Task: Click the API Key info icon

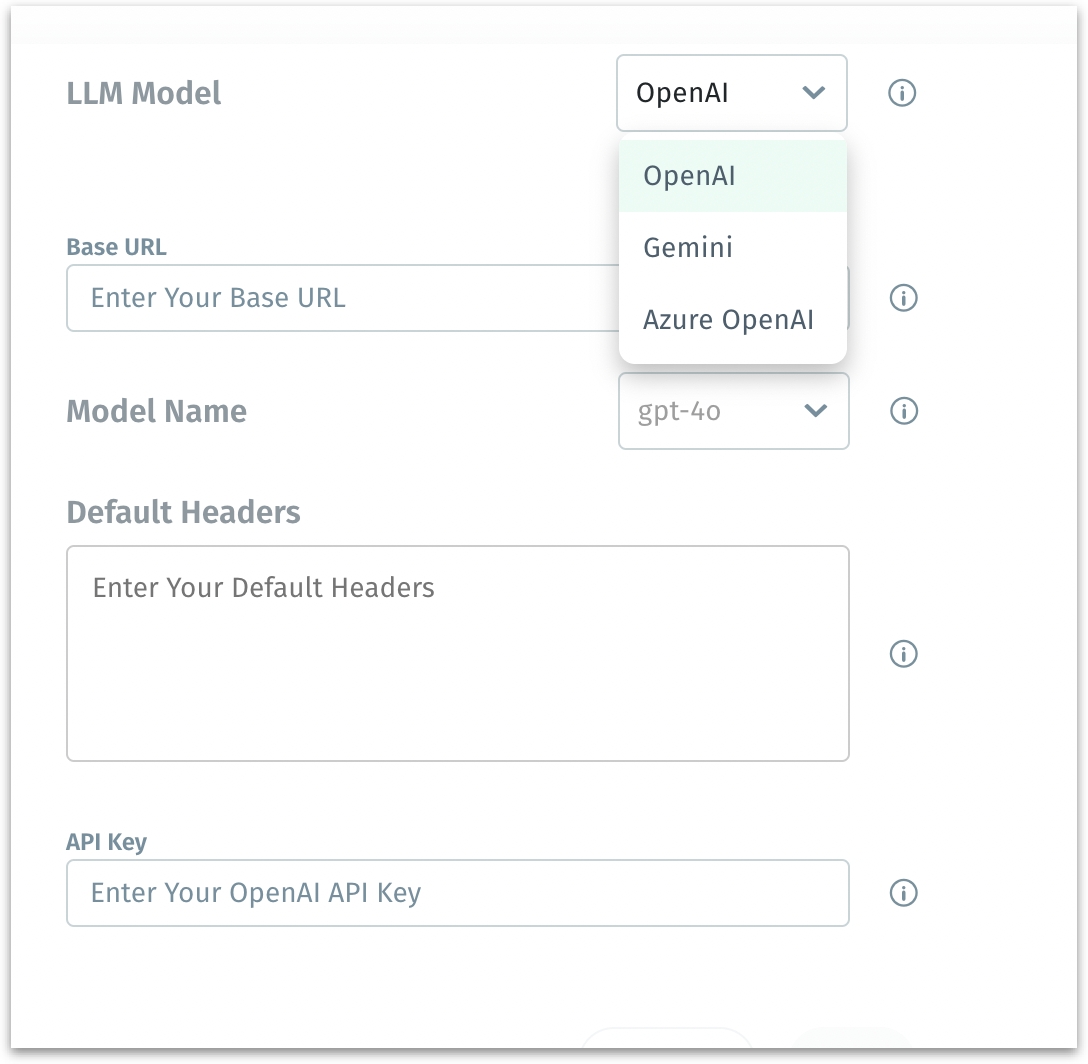Action: click(x=903, y=893)
